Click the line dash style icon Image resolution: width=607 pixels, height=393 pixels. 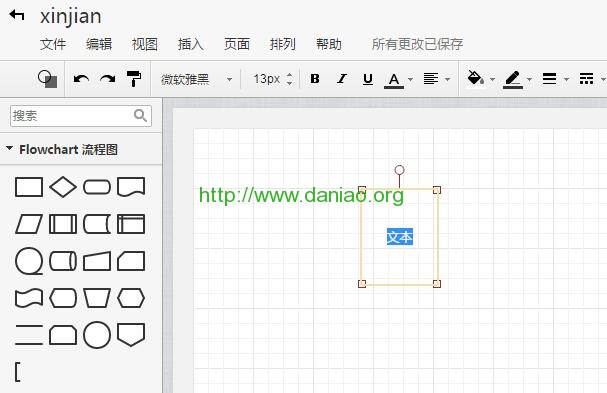(x=586, y=79)
